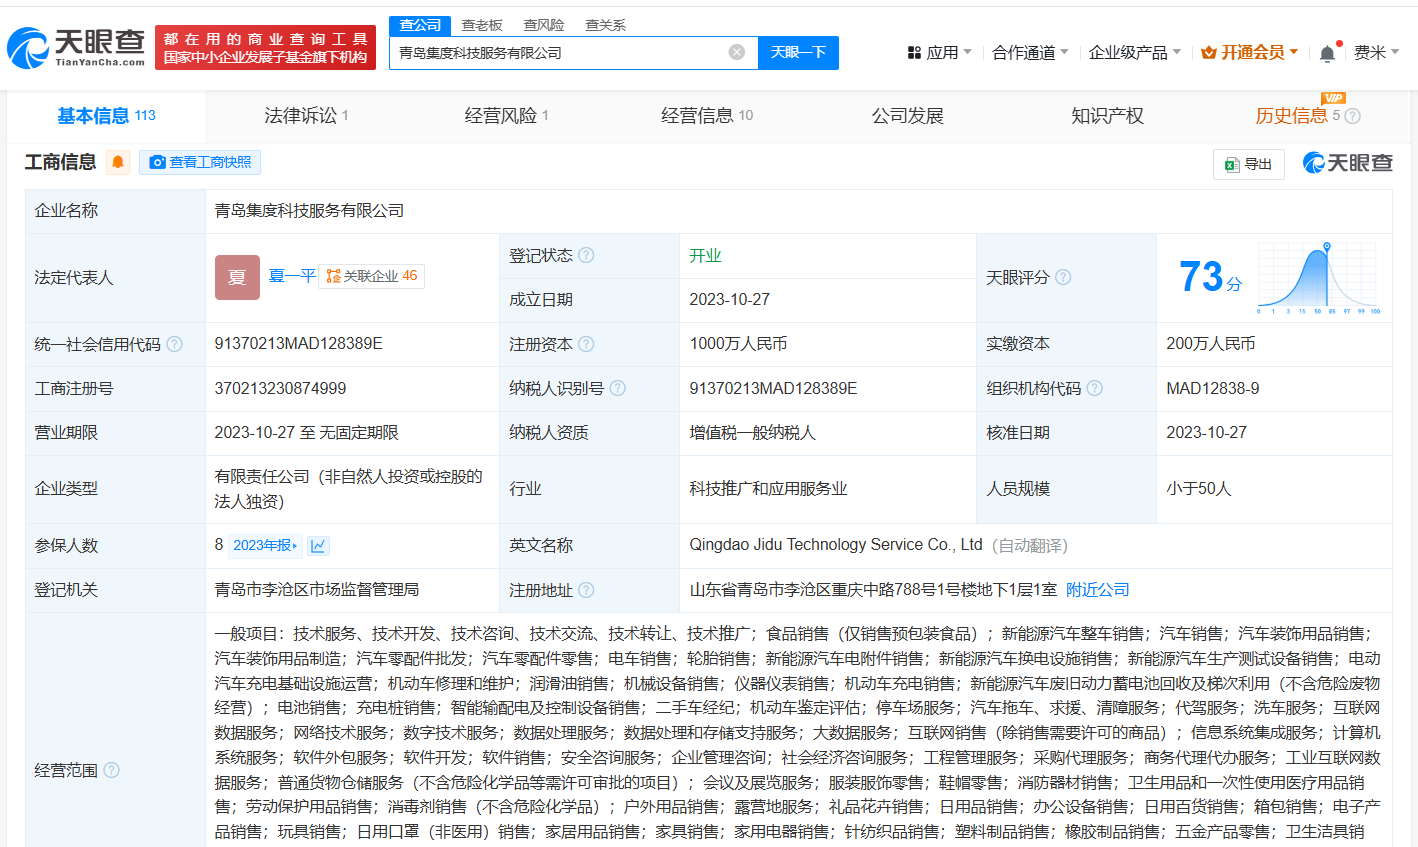This screenshot has width=1418, height=847.
Task: Click help icon next to 注册地址
Action: 586,590
